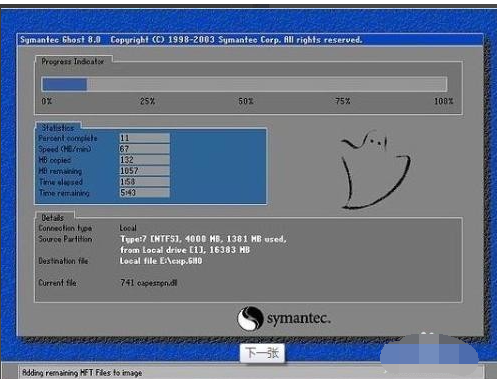Viewport: 497px width, 379px height.
Task: Click the Statistics group label
Action: pyautogui.click(x=58, y=128)
